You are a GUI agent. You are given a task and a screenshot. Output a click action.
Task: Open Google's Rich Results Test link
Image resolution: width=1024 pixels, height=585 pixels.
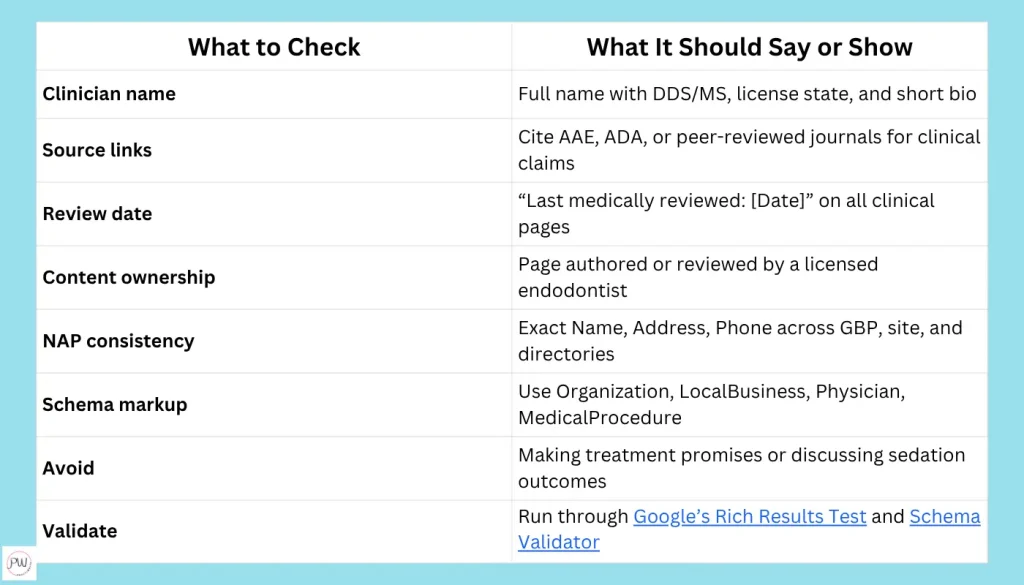coord(749,517)
